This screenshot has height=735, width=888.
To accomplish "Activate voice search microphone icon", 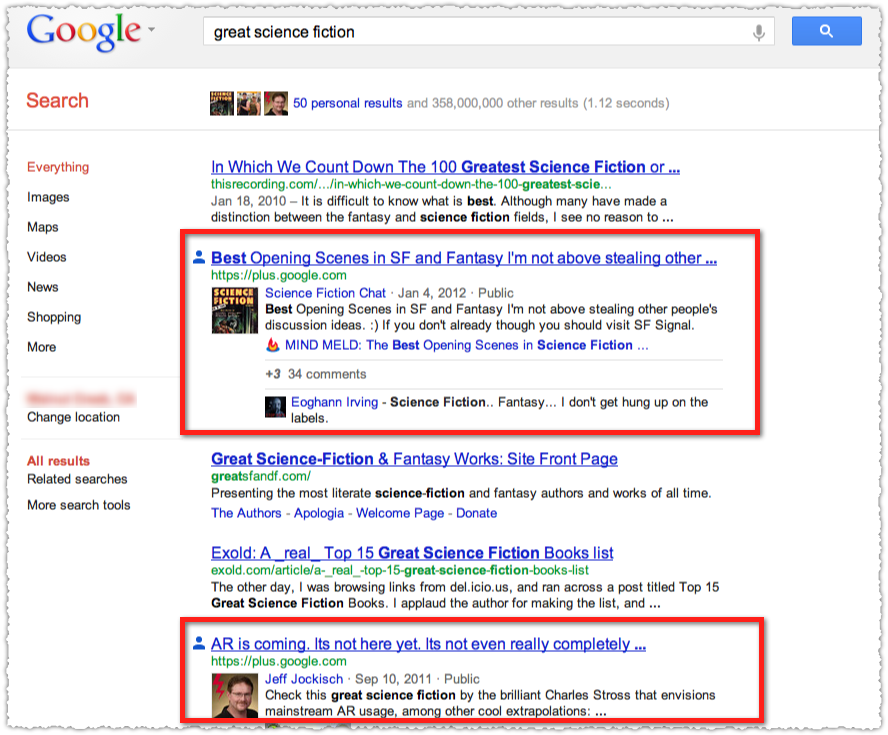I will tap(759, 32).
